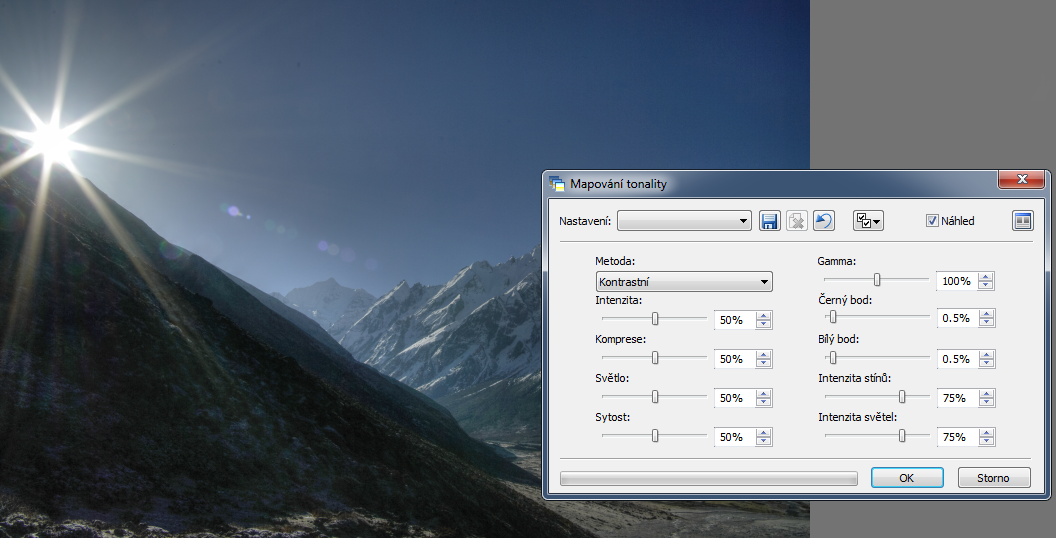Click the Gamma slider handle
The width and height of the screenshot is (1056, 538).
[877, 280]
